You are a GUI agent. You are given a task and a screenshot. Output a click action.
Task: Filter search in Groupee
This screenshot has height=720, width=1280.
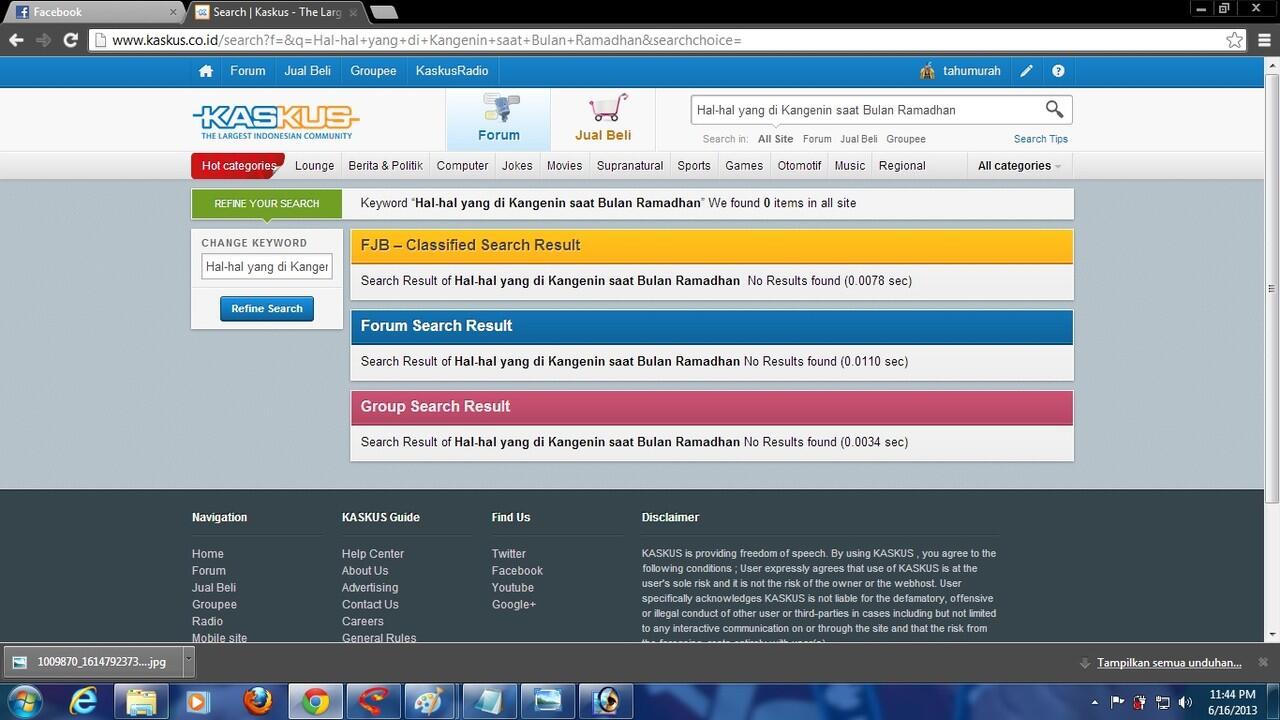click(x=906, y=139)
